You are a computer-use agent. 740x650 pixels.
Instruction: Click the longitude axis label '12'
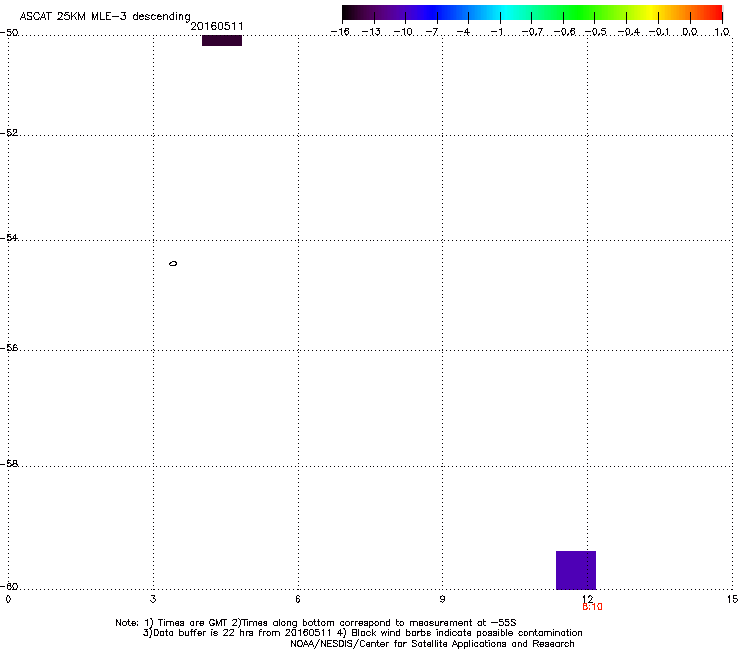[x=587, y=599]
